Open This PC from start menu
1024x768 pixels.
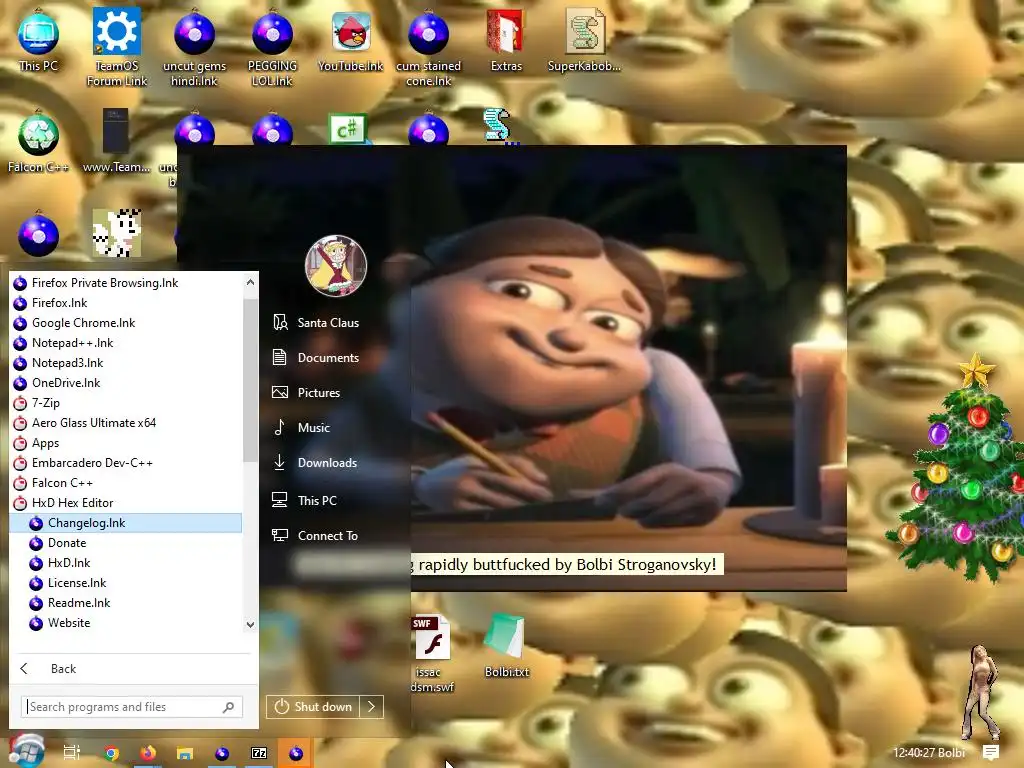[305, 500]
